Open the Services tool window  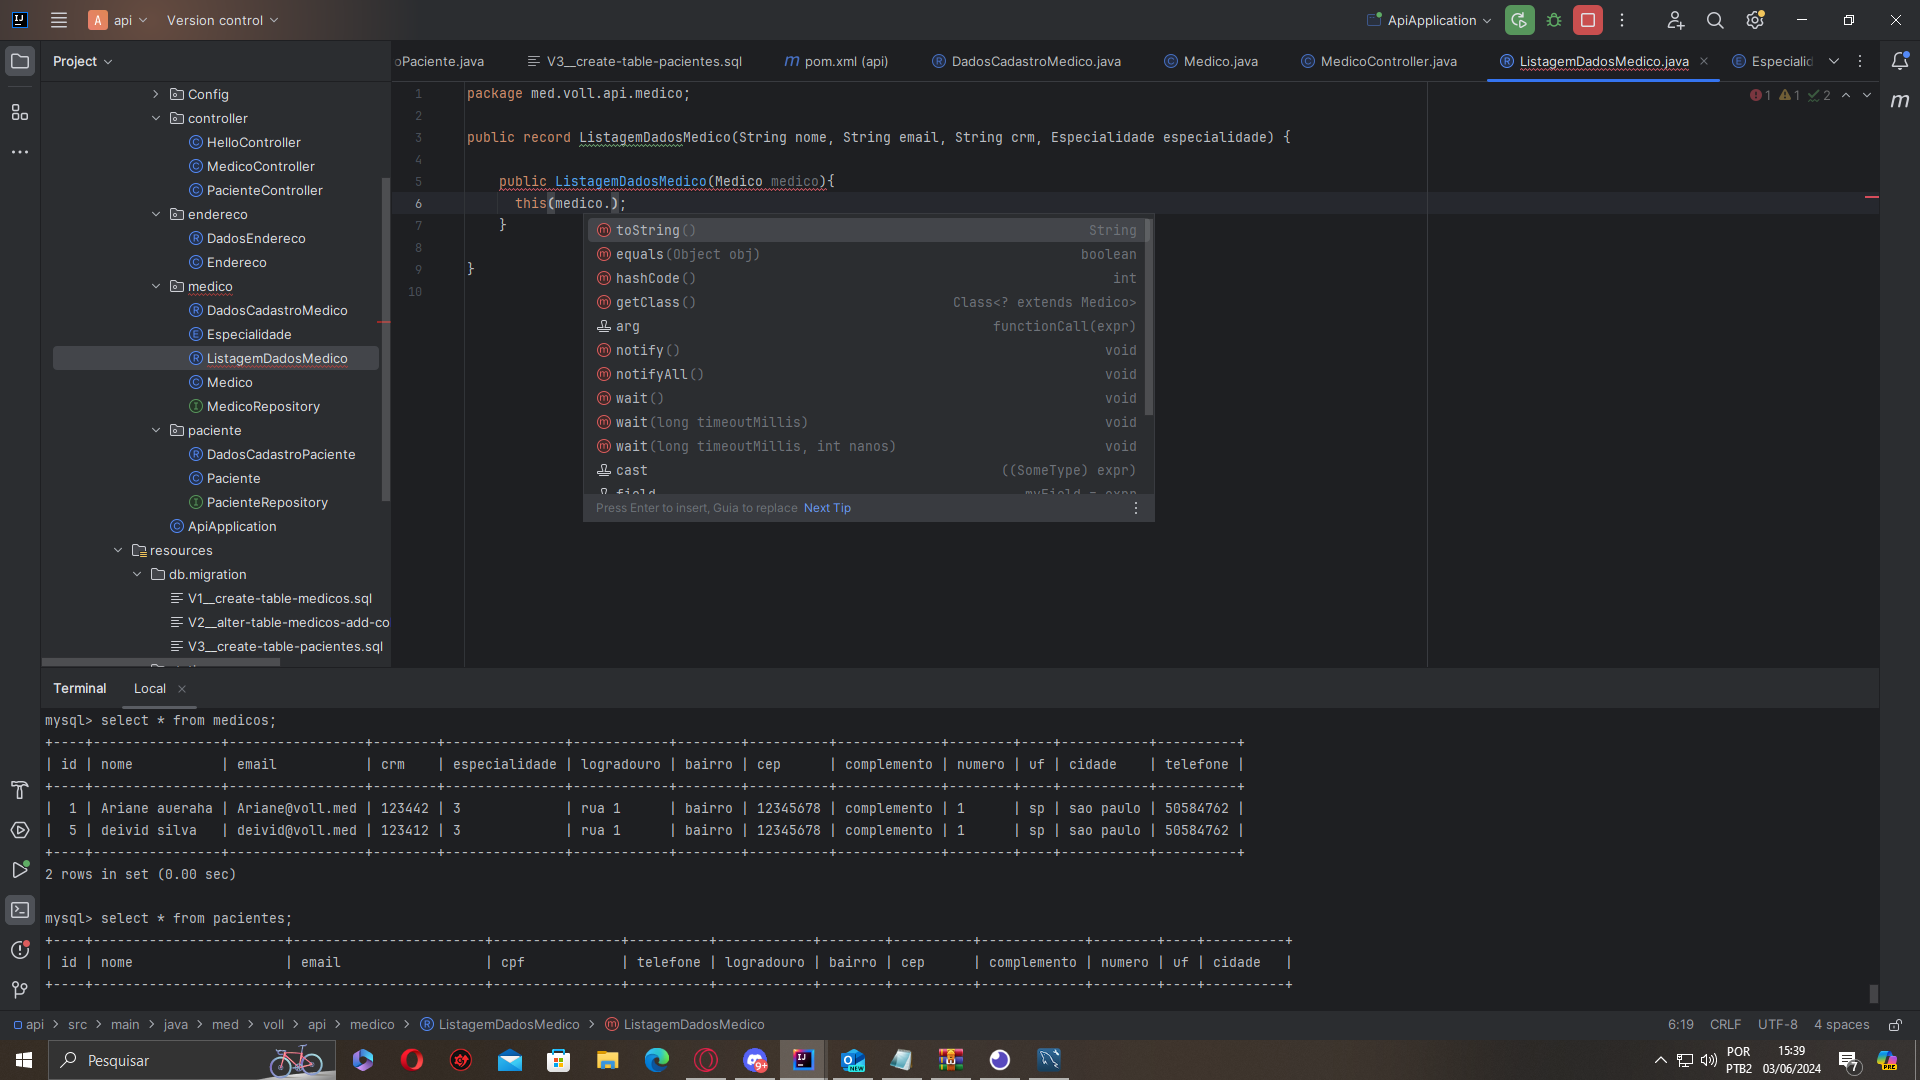[x=20, y=830]
